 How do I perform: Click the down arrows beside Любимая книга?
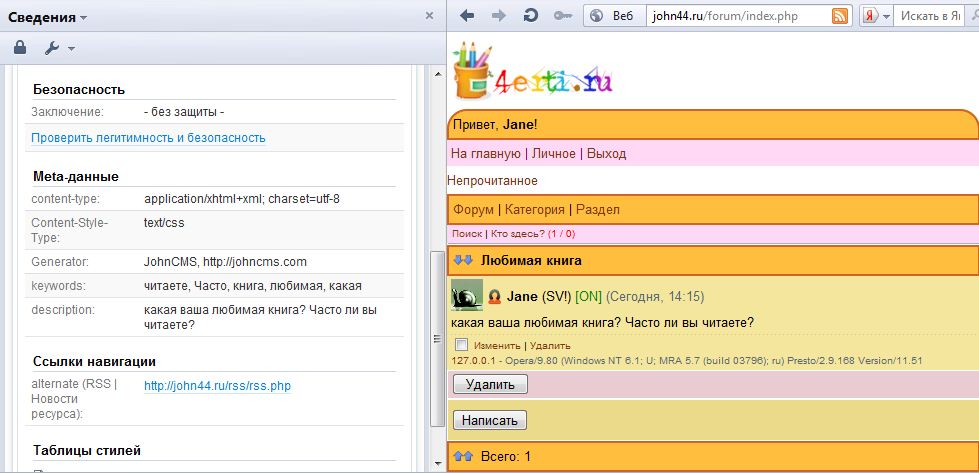click(x=463, y=260)
